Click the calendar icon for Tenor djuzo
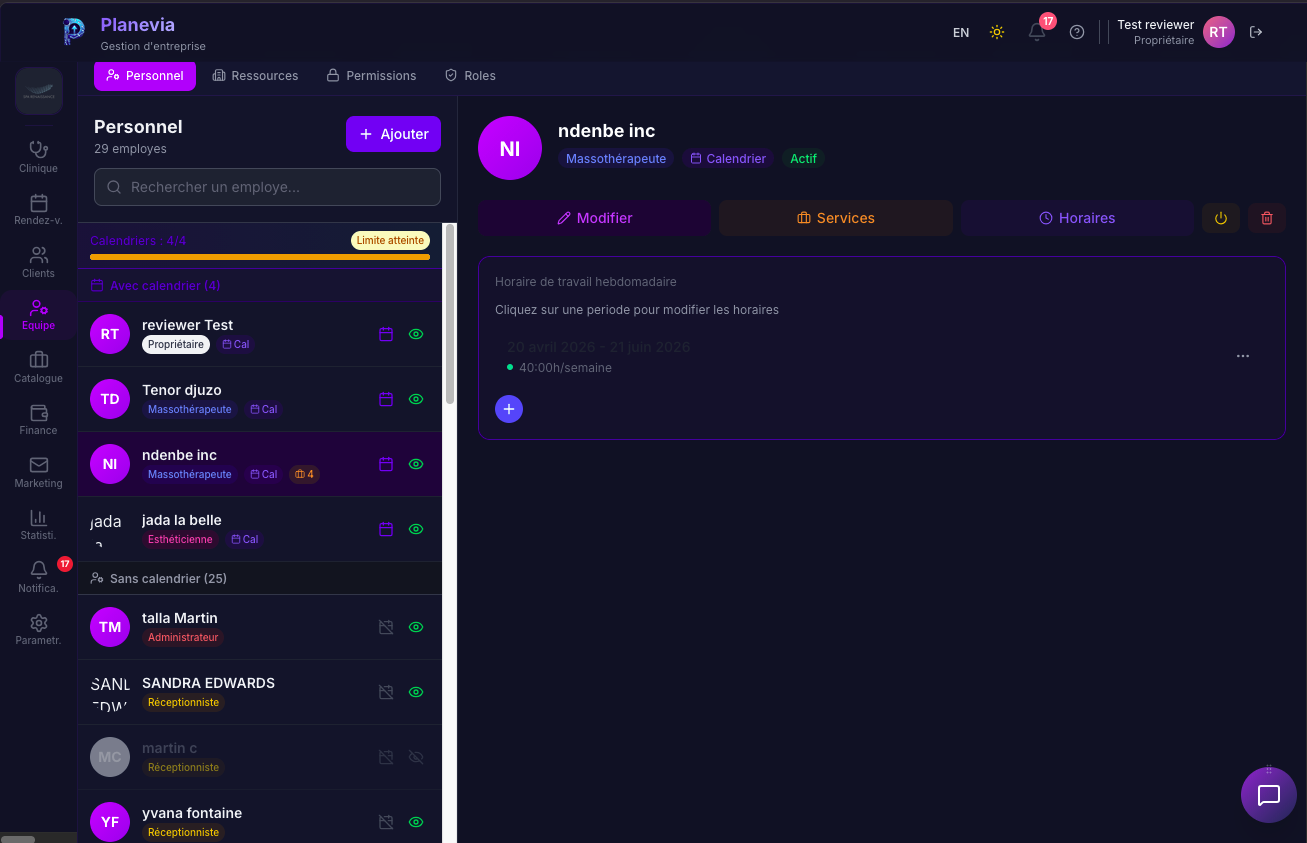This screenshot has width=1307, height=843. 386,399
